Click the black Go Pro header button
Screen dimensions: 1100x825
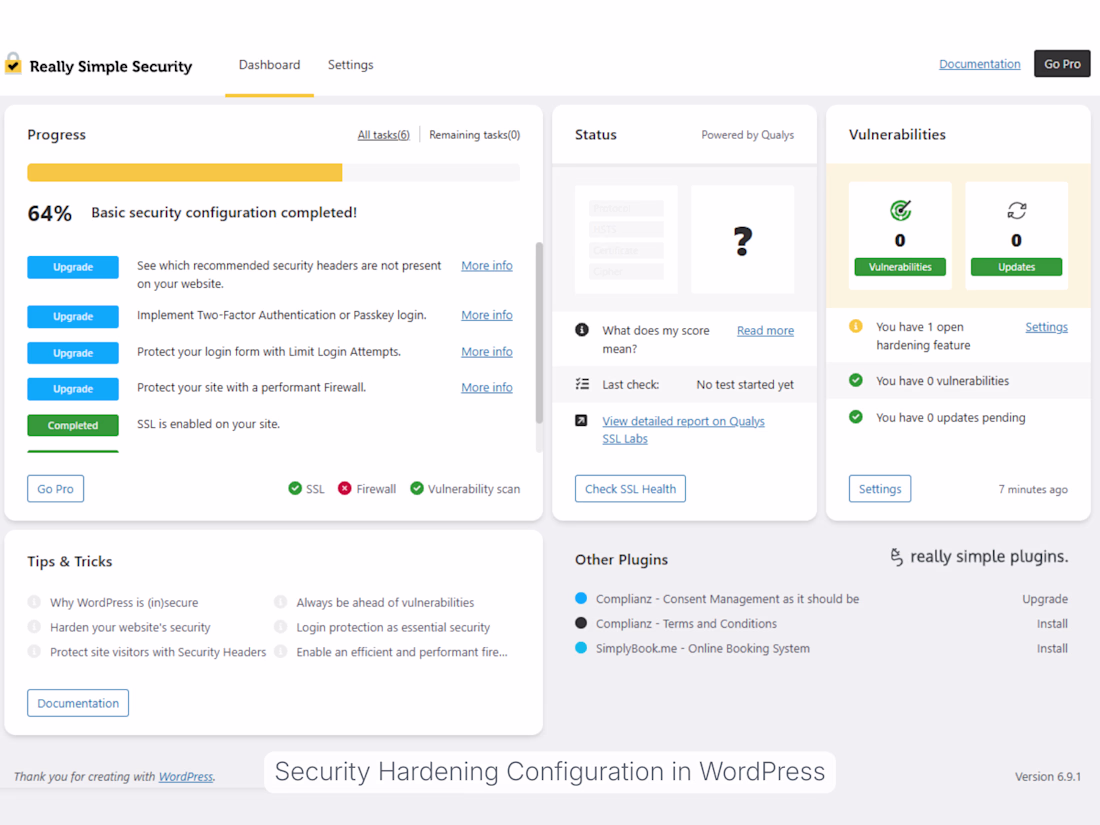click(x=1062, y=64)
